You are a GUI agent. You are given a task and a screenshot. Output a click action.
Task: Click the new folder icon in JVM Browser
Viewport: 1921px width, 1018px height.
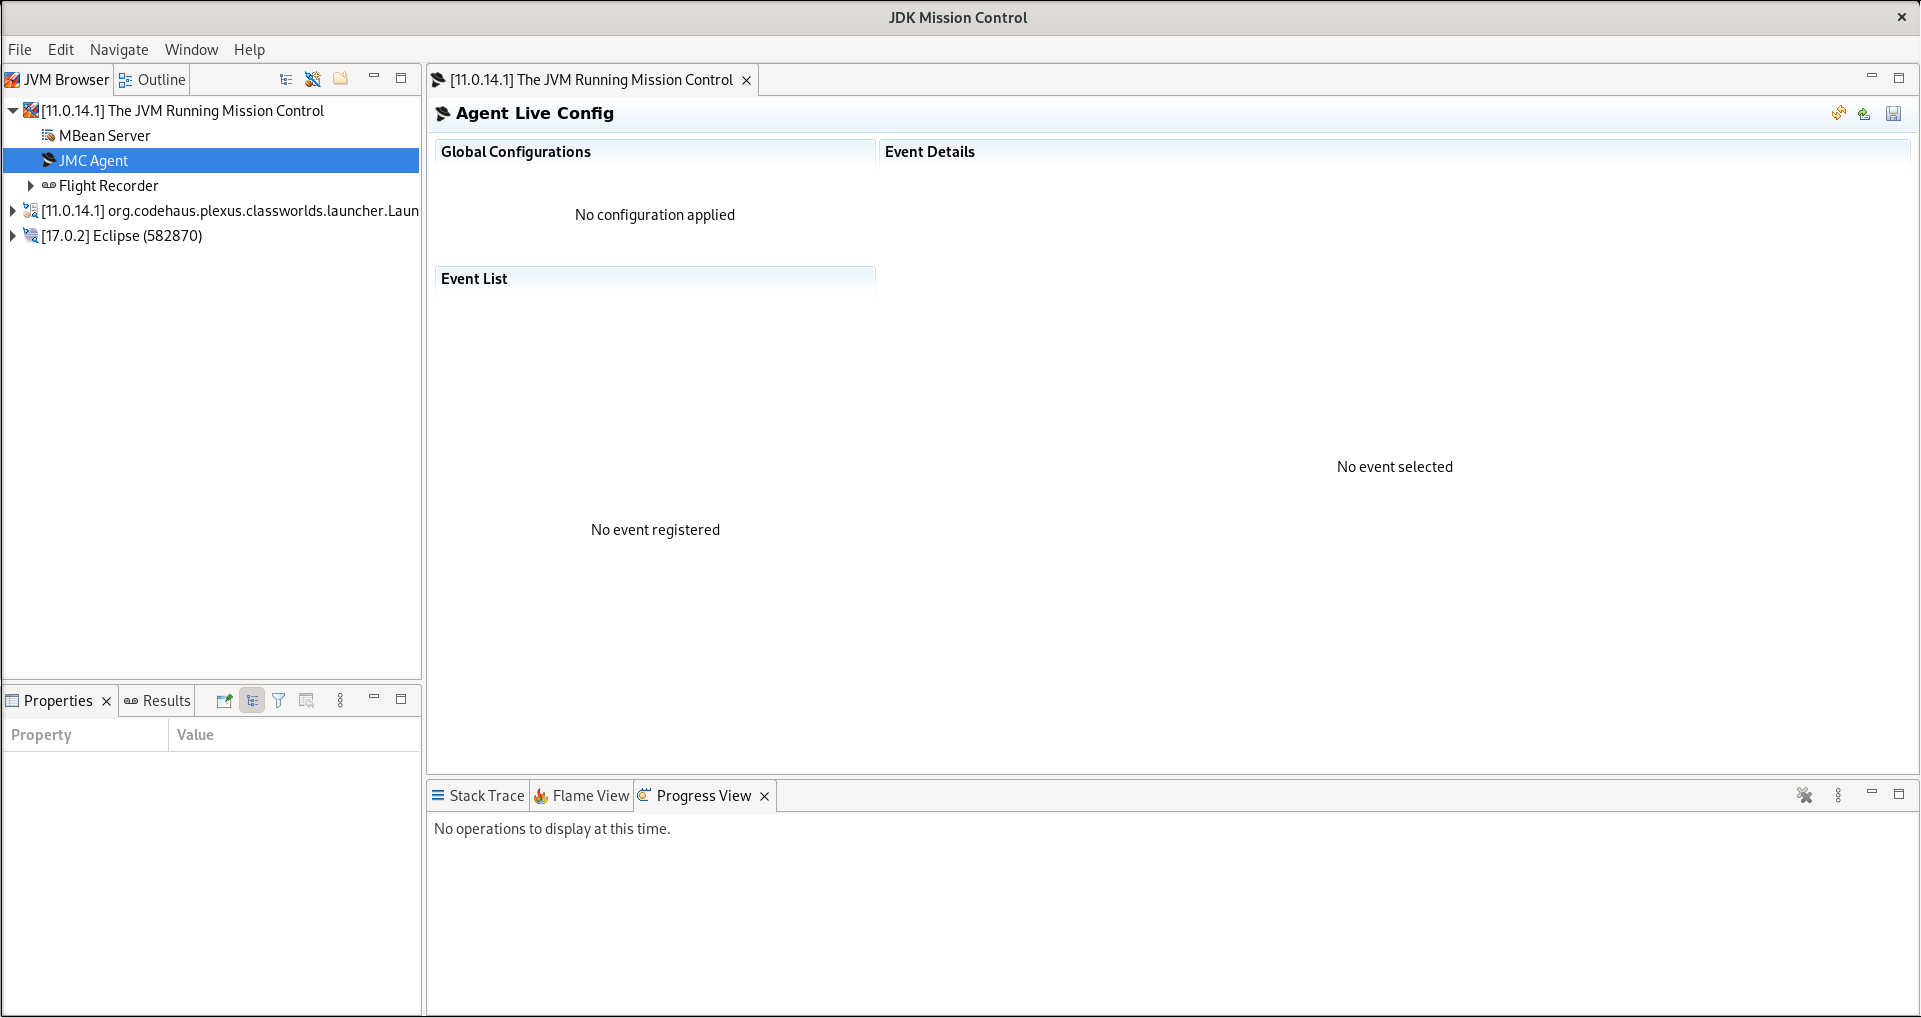click(341, 79)
